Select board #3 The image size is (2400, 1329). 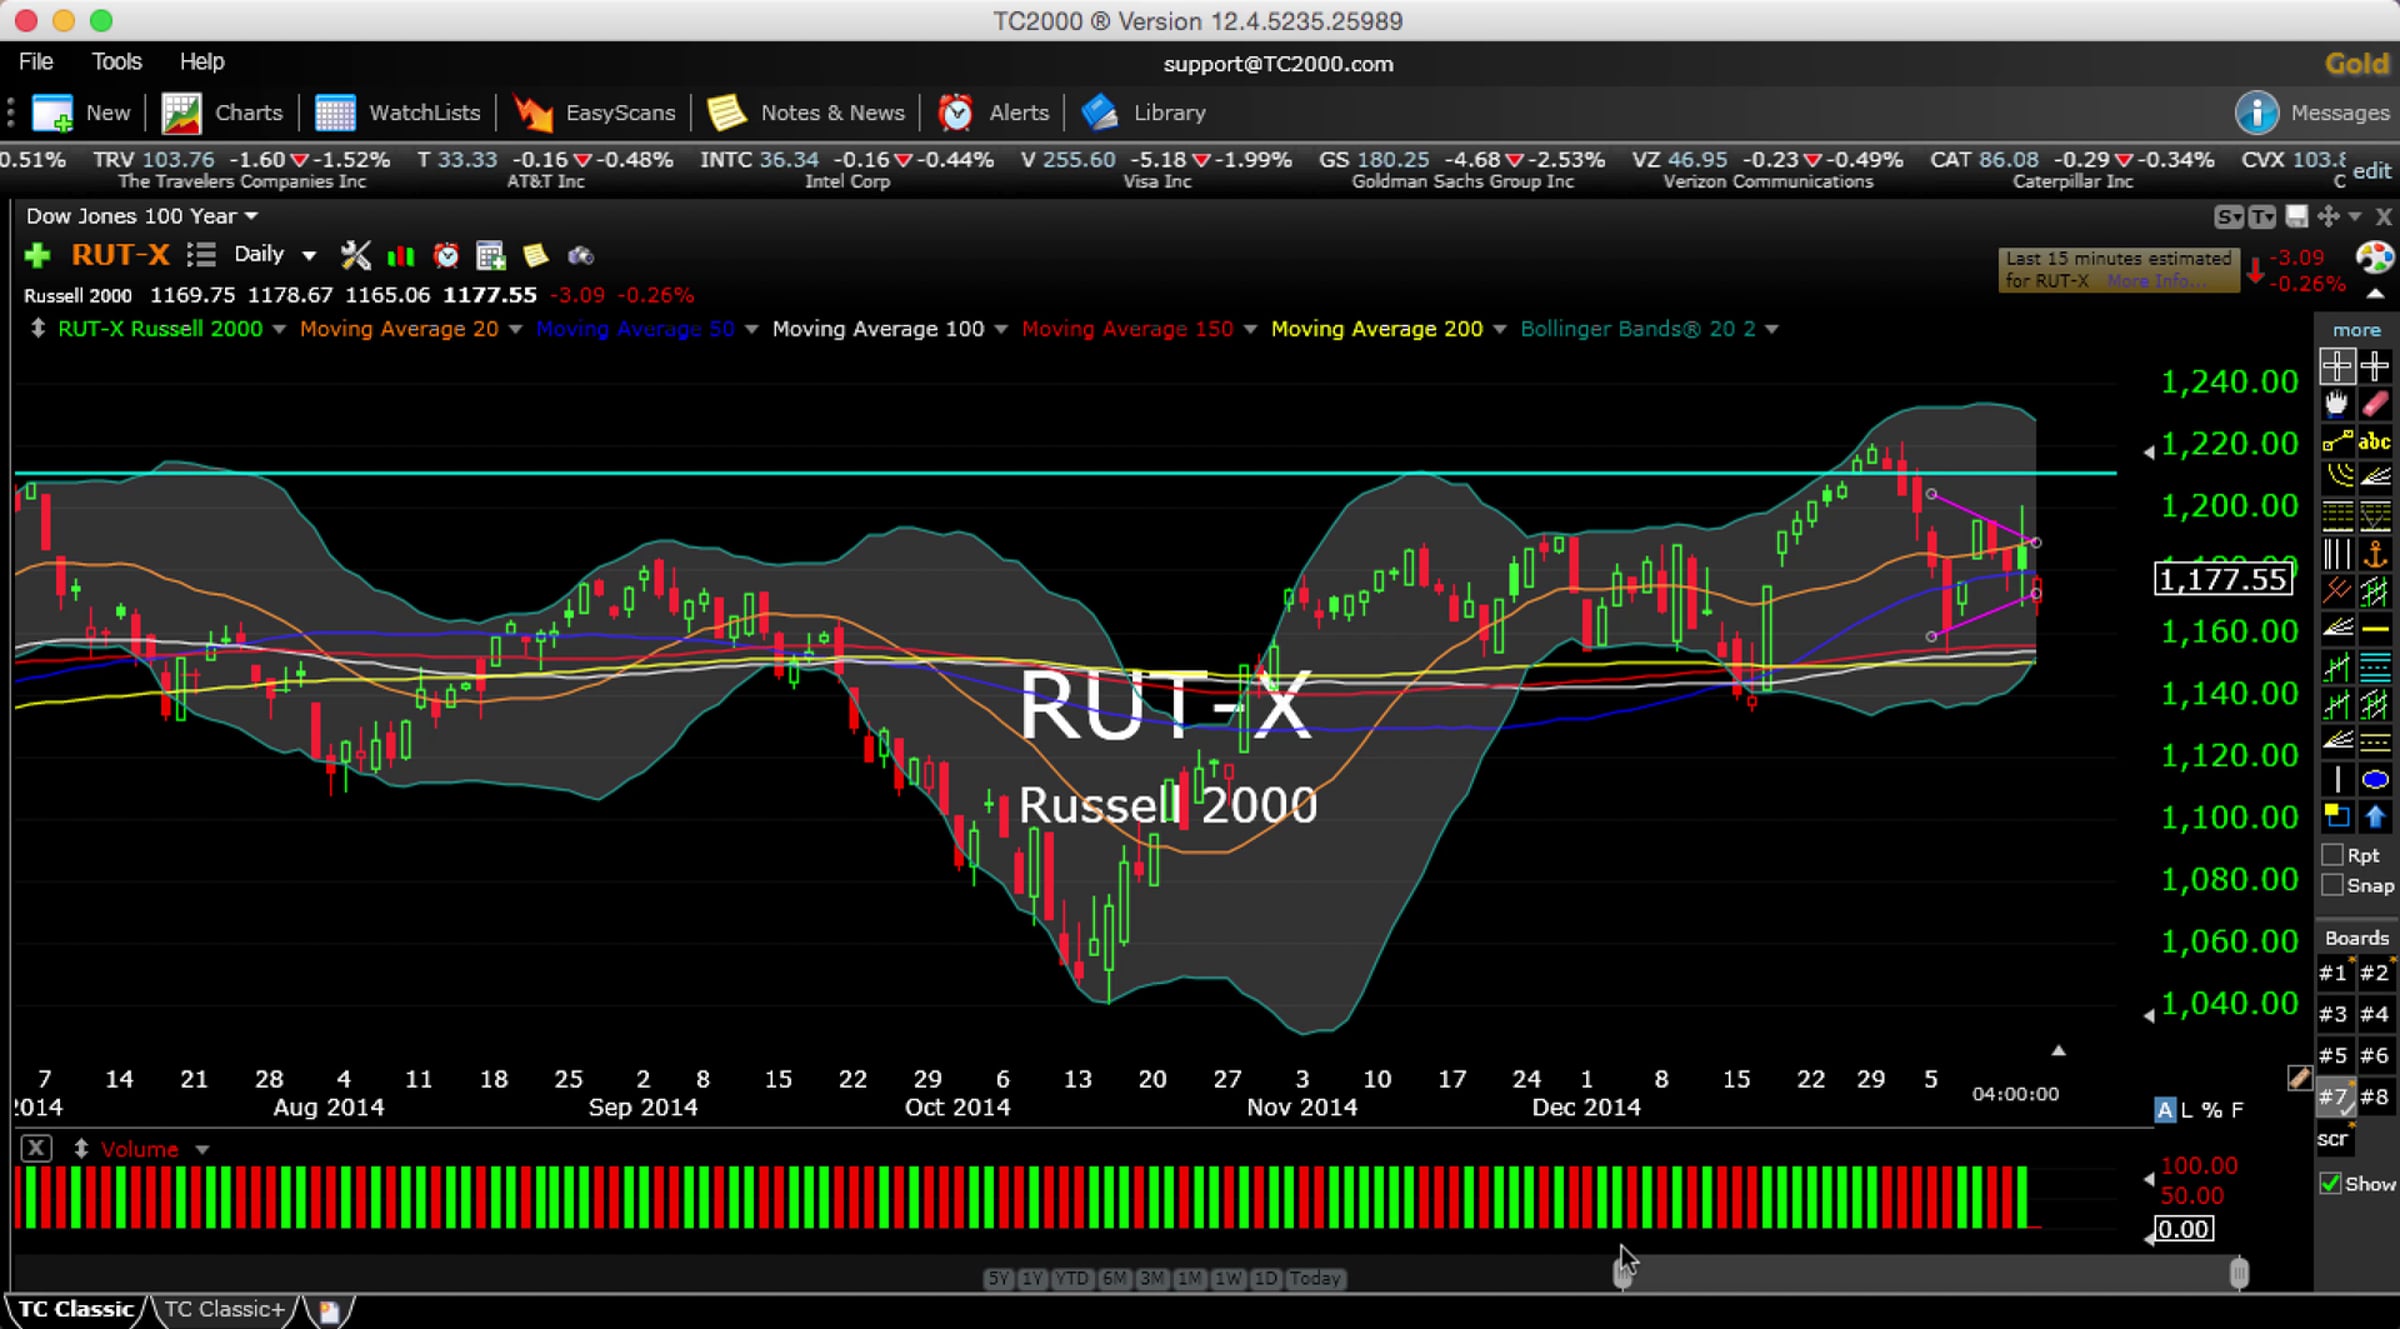(x=2333, y=1014)
